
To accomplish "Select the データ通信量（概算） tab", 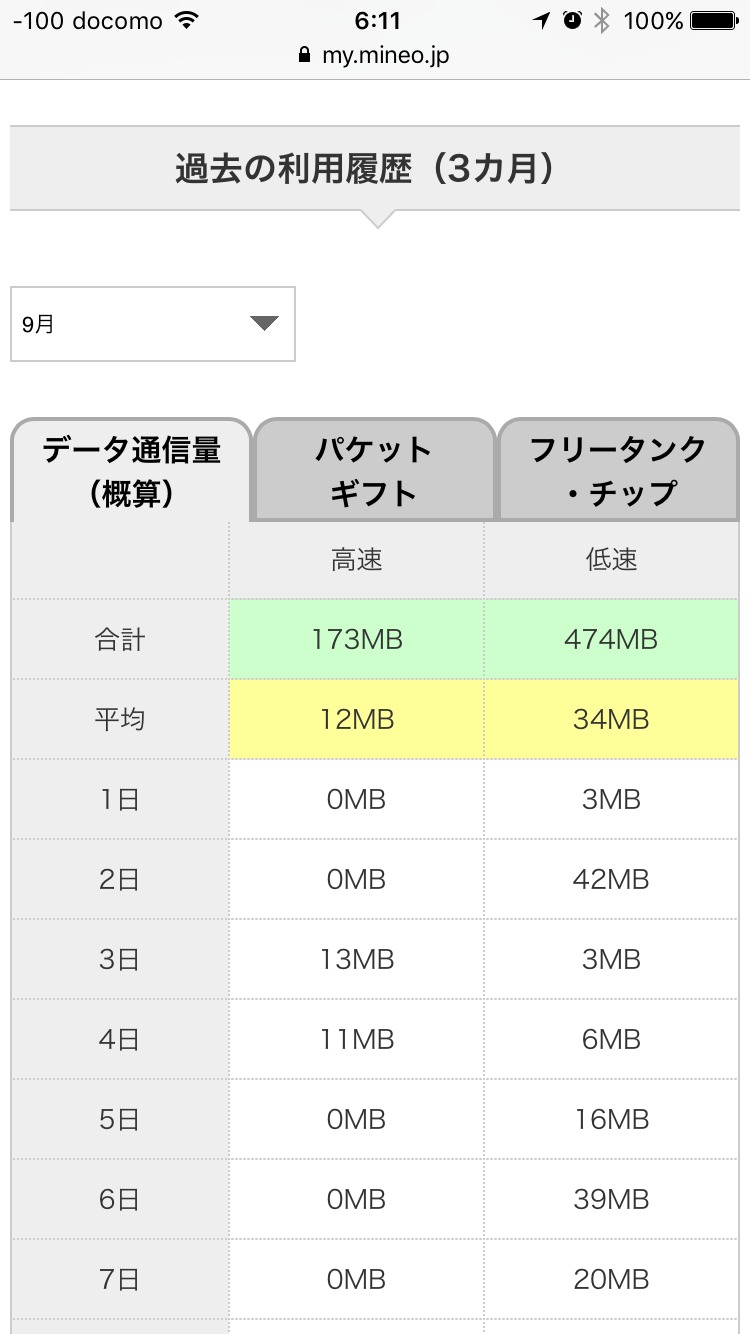I will [x=131, y=471].
